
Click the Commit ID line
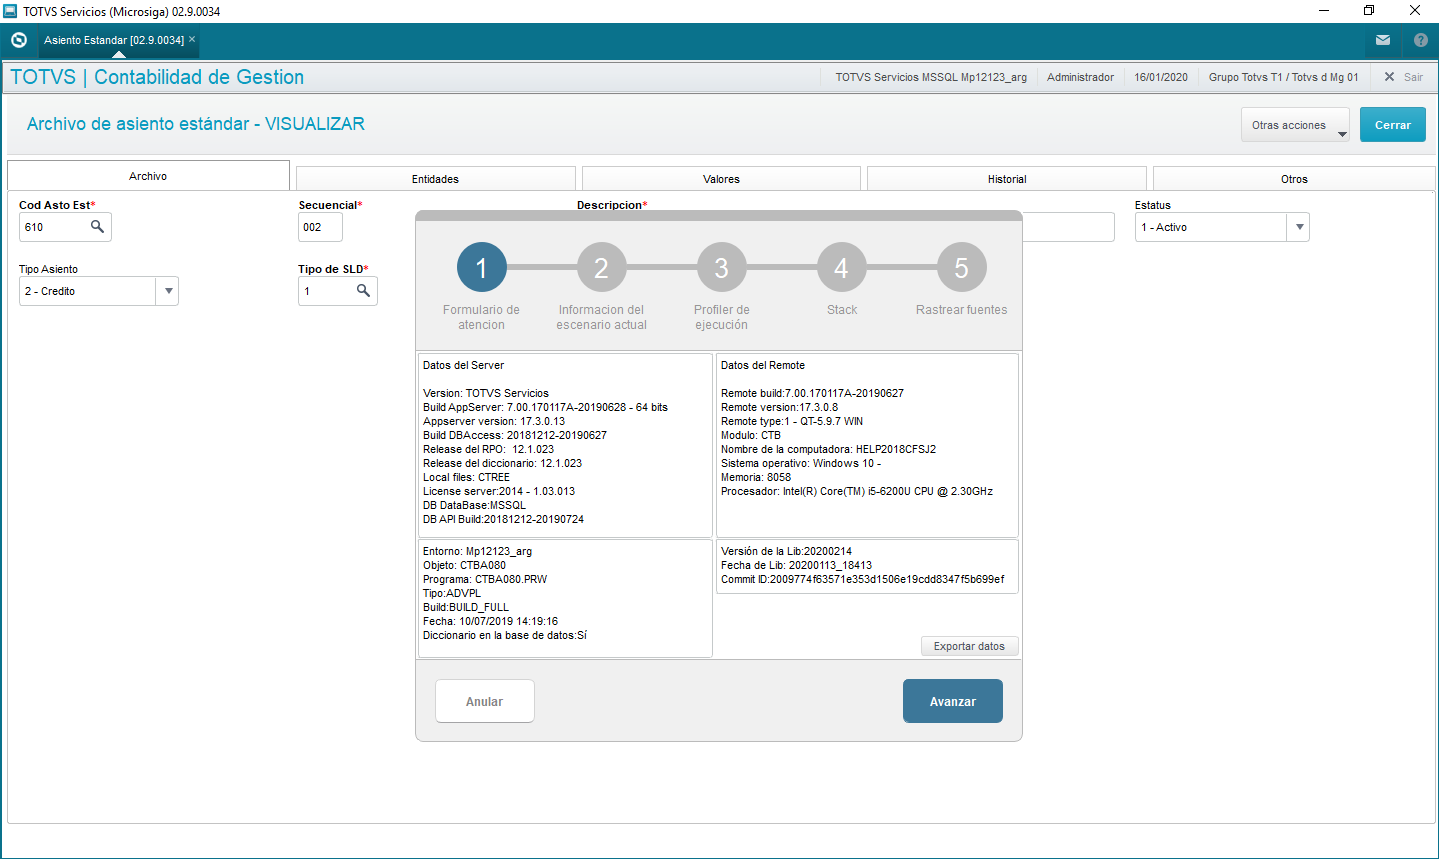(x=863, y=579)
